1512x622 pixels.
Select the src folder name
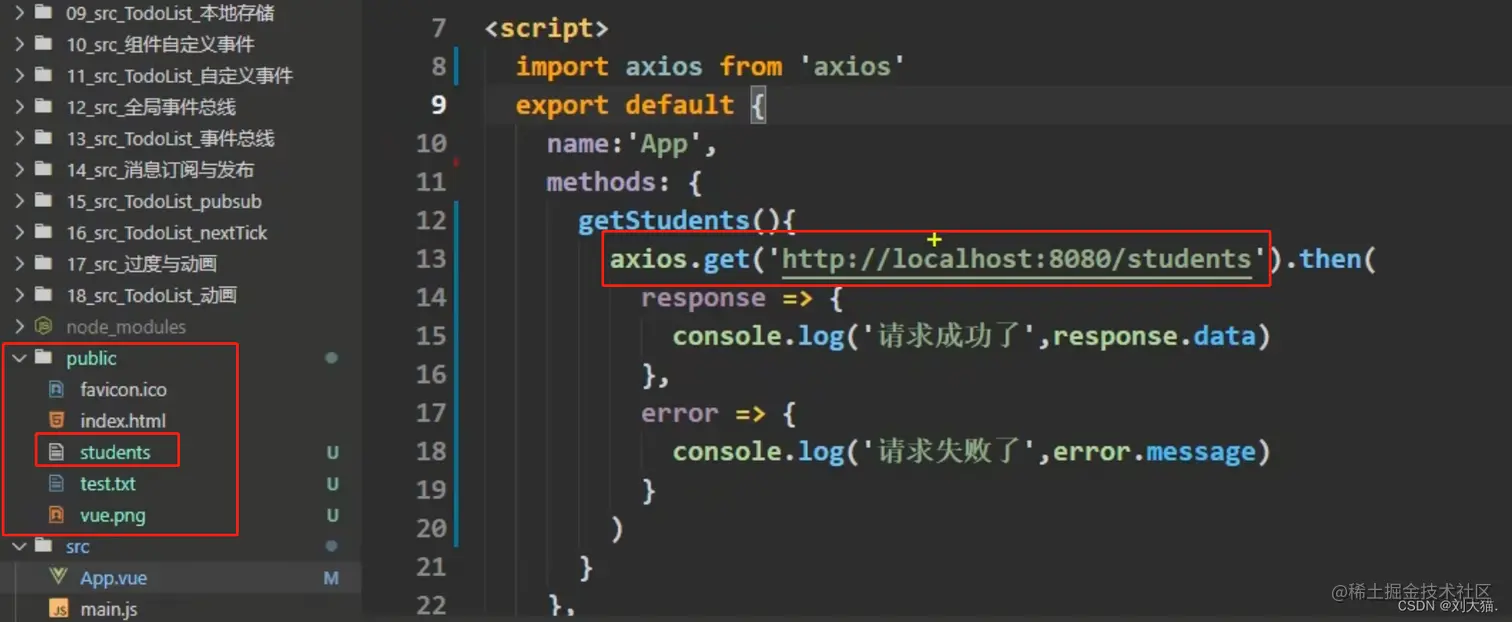coord(78,547)
